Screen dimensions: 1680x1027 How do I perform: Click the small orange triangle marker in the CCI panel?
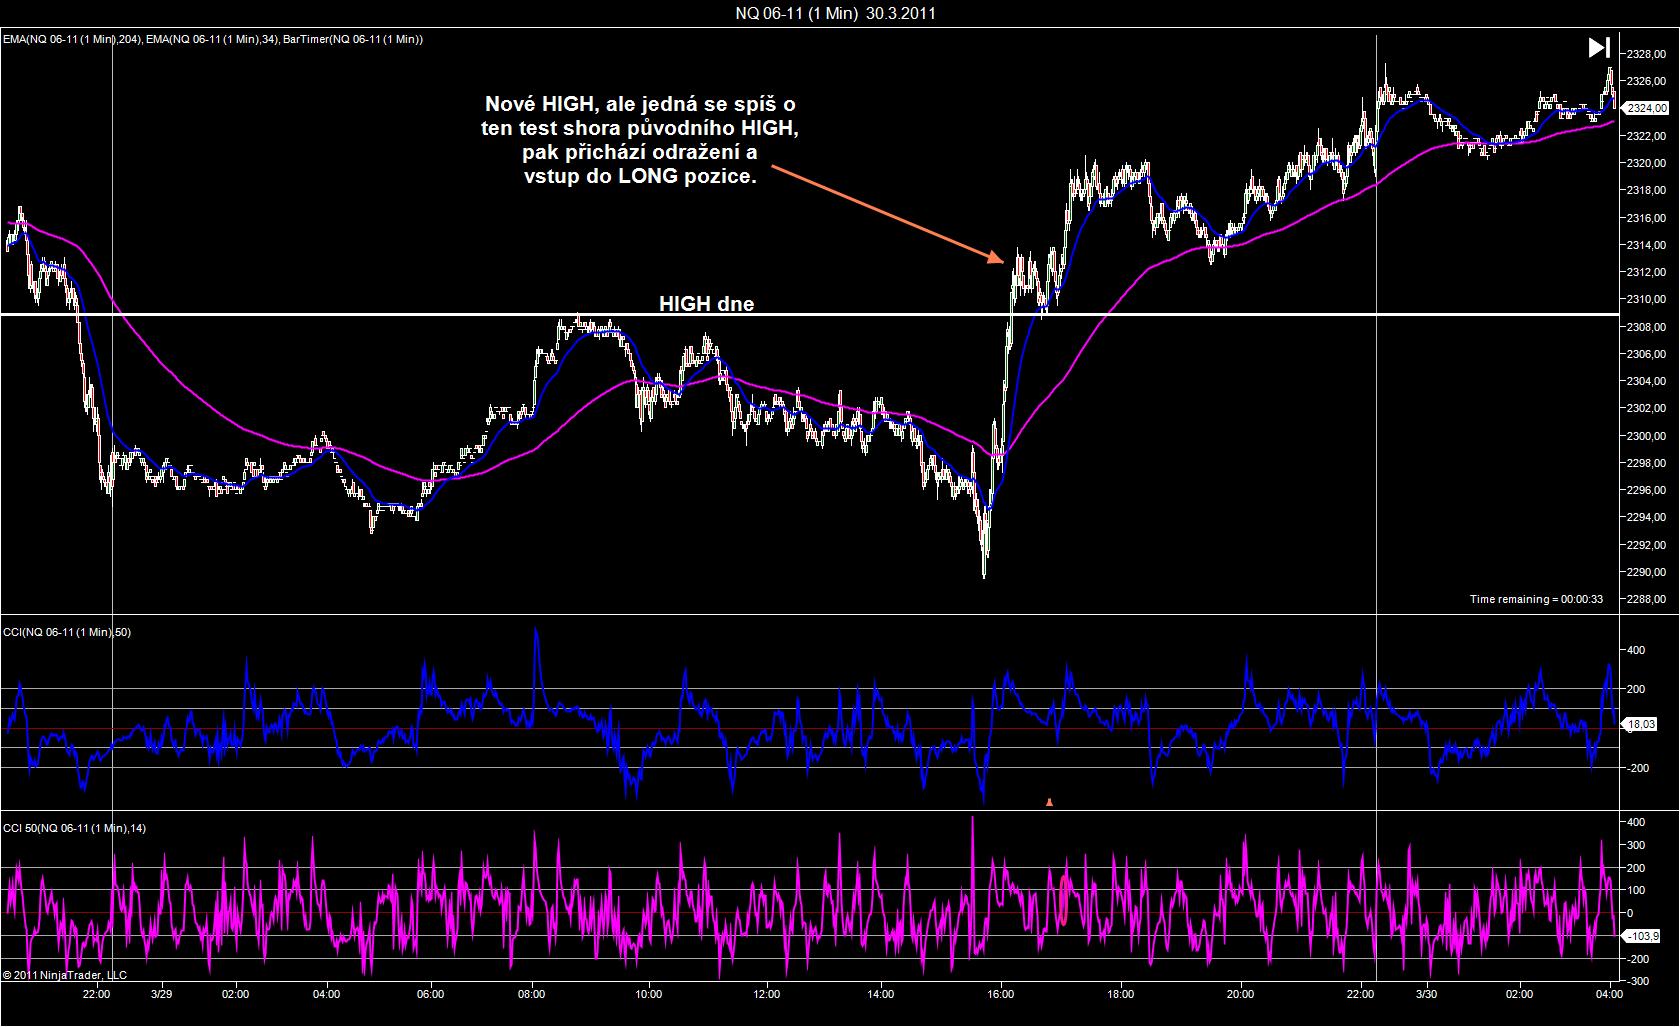1049,801
